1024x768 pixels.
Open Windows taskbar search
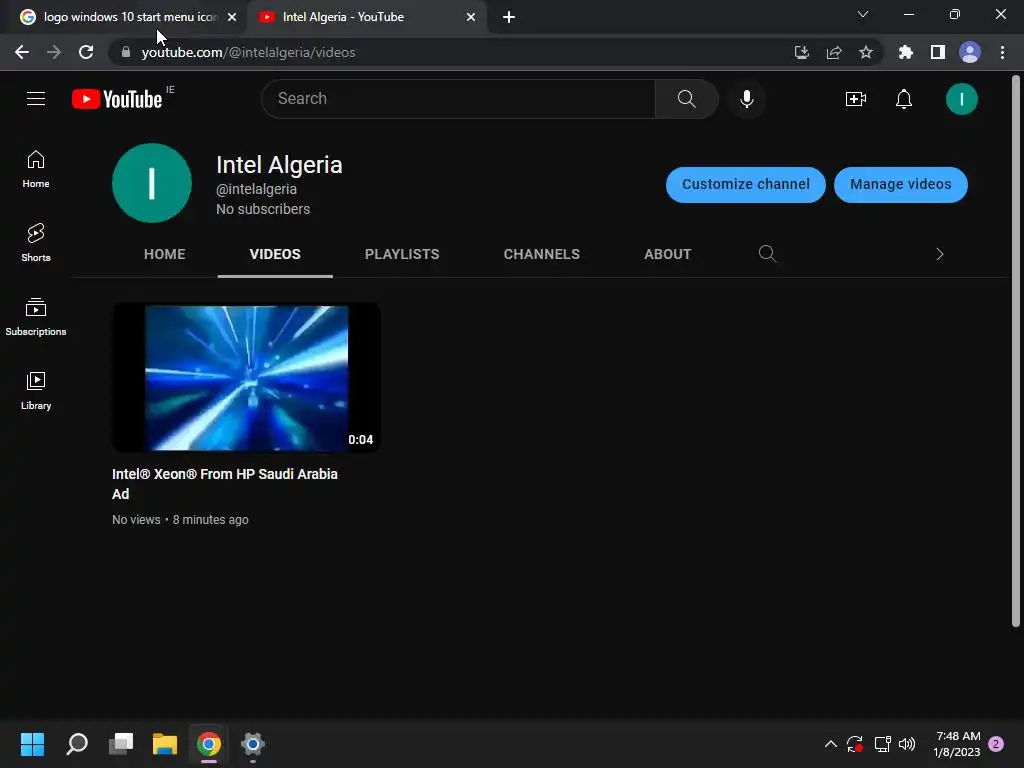(77, 744)
